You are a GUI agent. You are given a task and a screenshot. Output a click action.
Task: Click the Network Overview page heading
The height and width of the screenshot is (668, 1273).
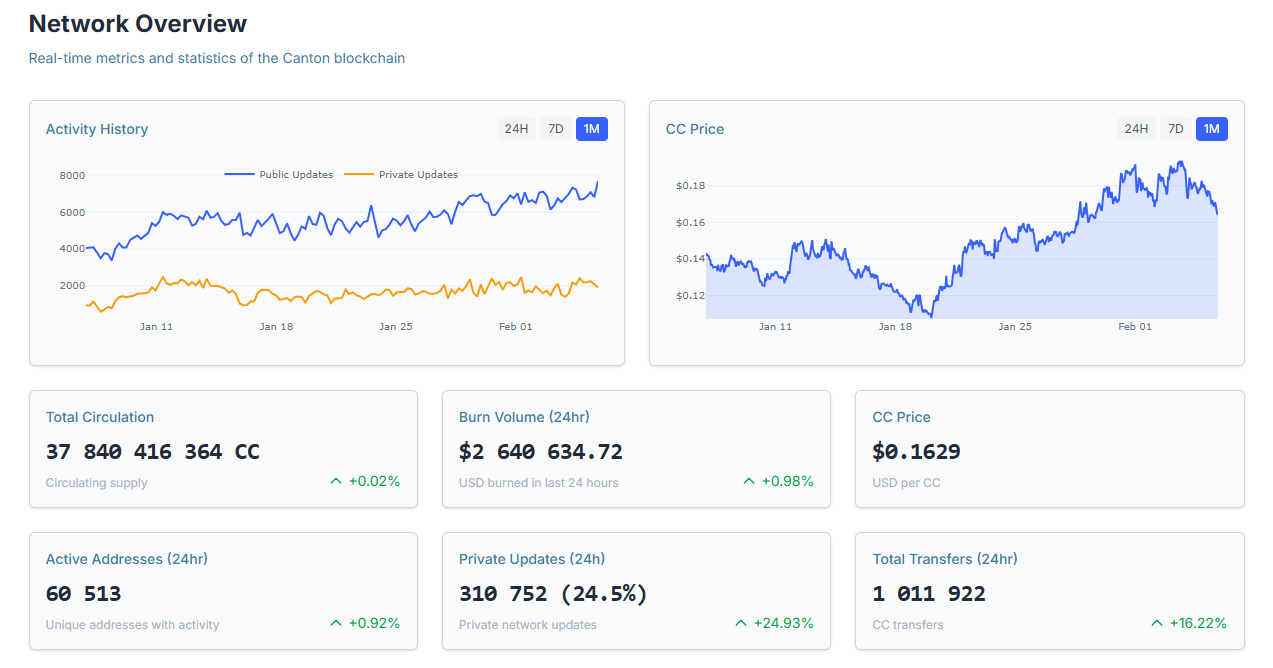(138, 24)
